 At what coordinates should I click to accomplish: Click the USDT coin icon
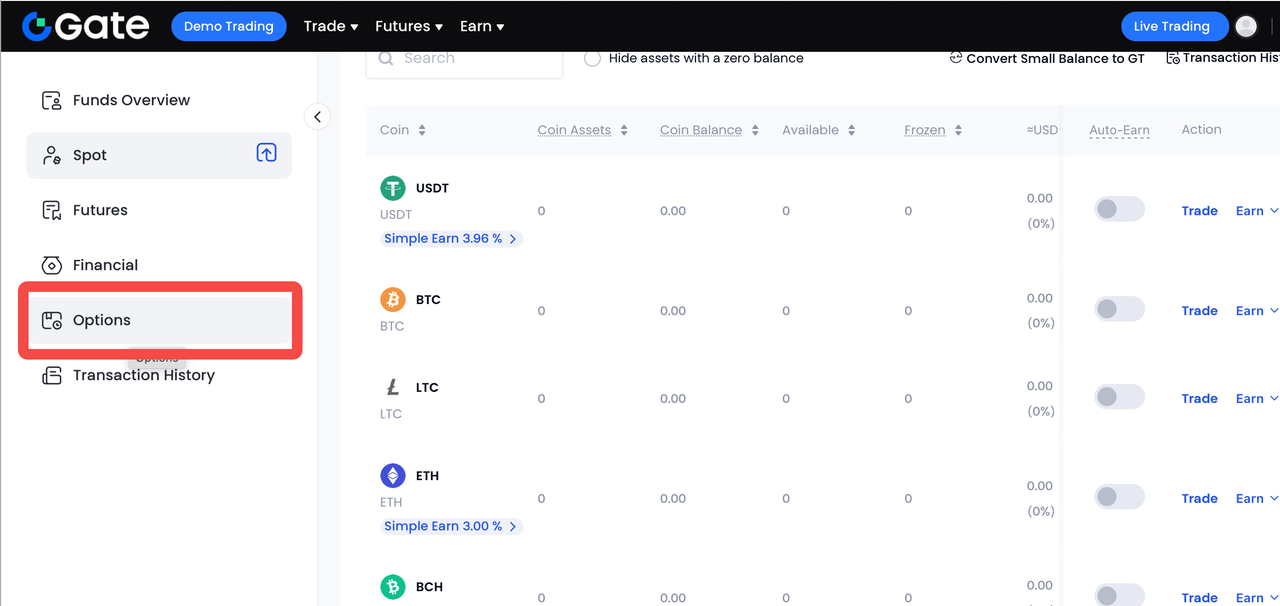coord(393,188)
